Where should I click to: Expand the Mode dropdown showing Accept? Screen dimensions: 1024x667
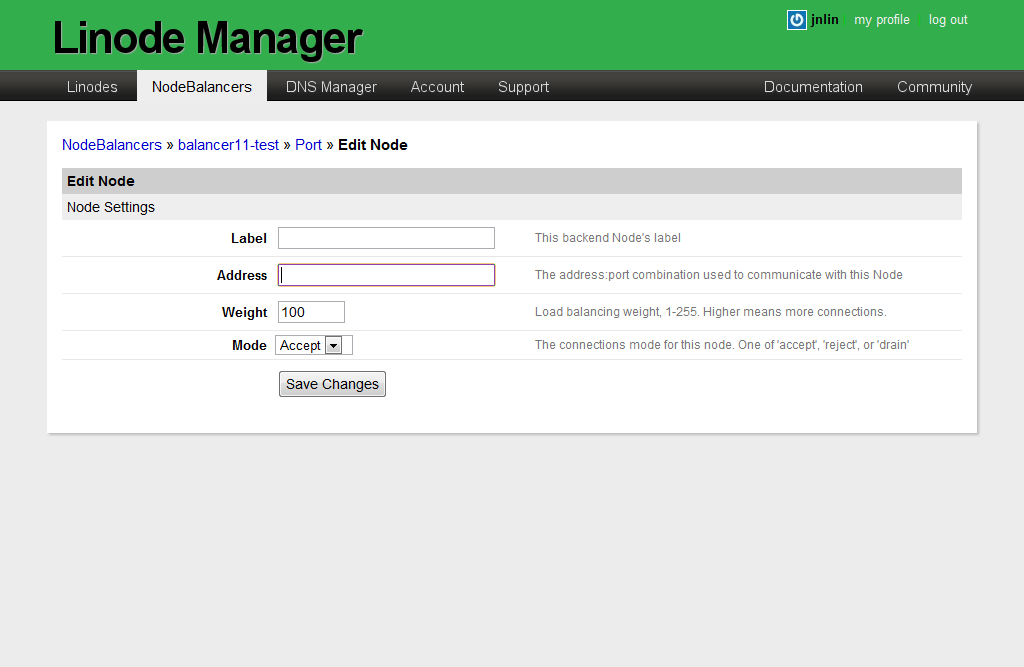pos(313,345)
